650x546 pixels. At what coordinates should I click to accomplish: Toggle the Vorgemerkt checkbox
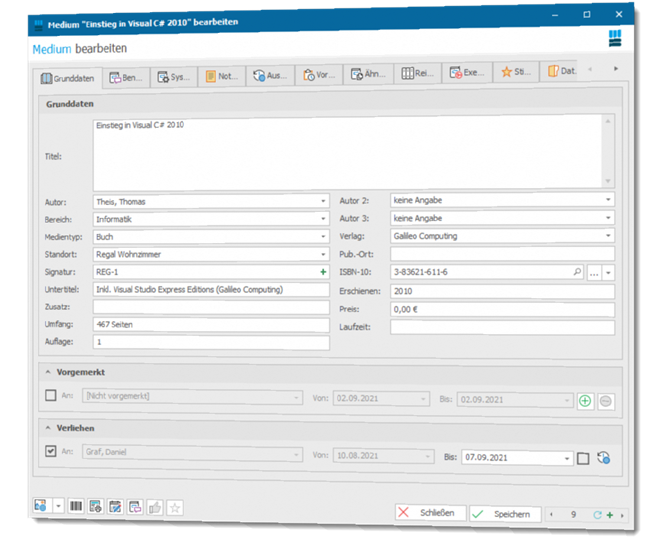click(51, 395)
